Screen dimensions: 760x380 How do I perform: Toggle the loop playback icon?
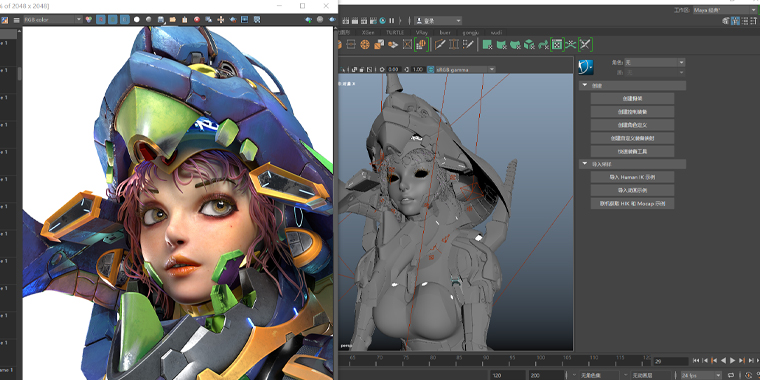tap(731, 375)
